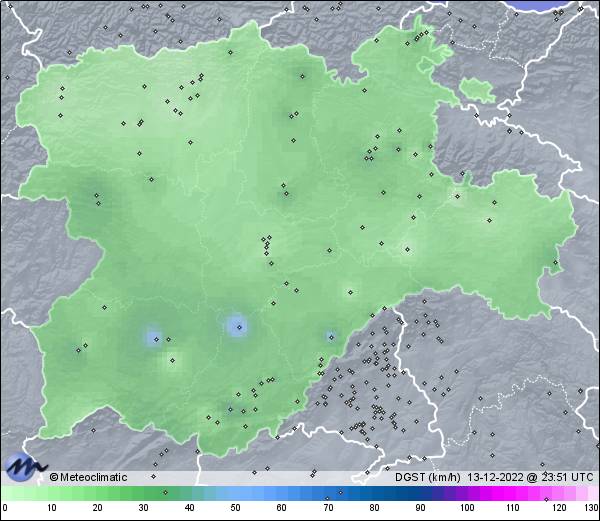Image resolution: width=600 pixels, height=521 pixels.
Task: Click the date 13-12-2022
Action: [x=495, y=477]
